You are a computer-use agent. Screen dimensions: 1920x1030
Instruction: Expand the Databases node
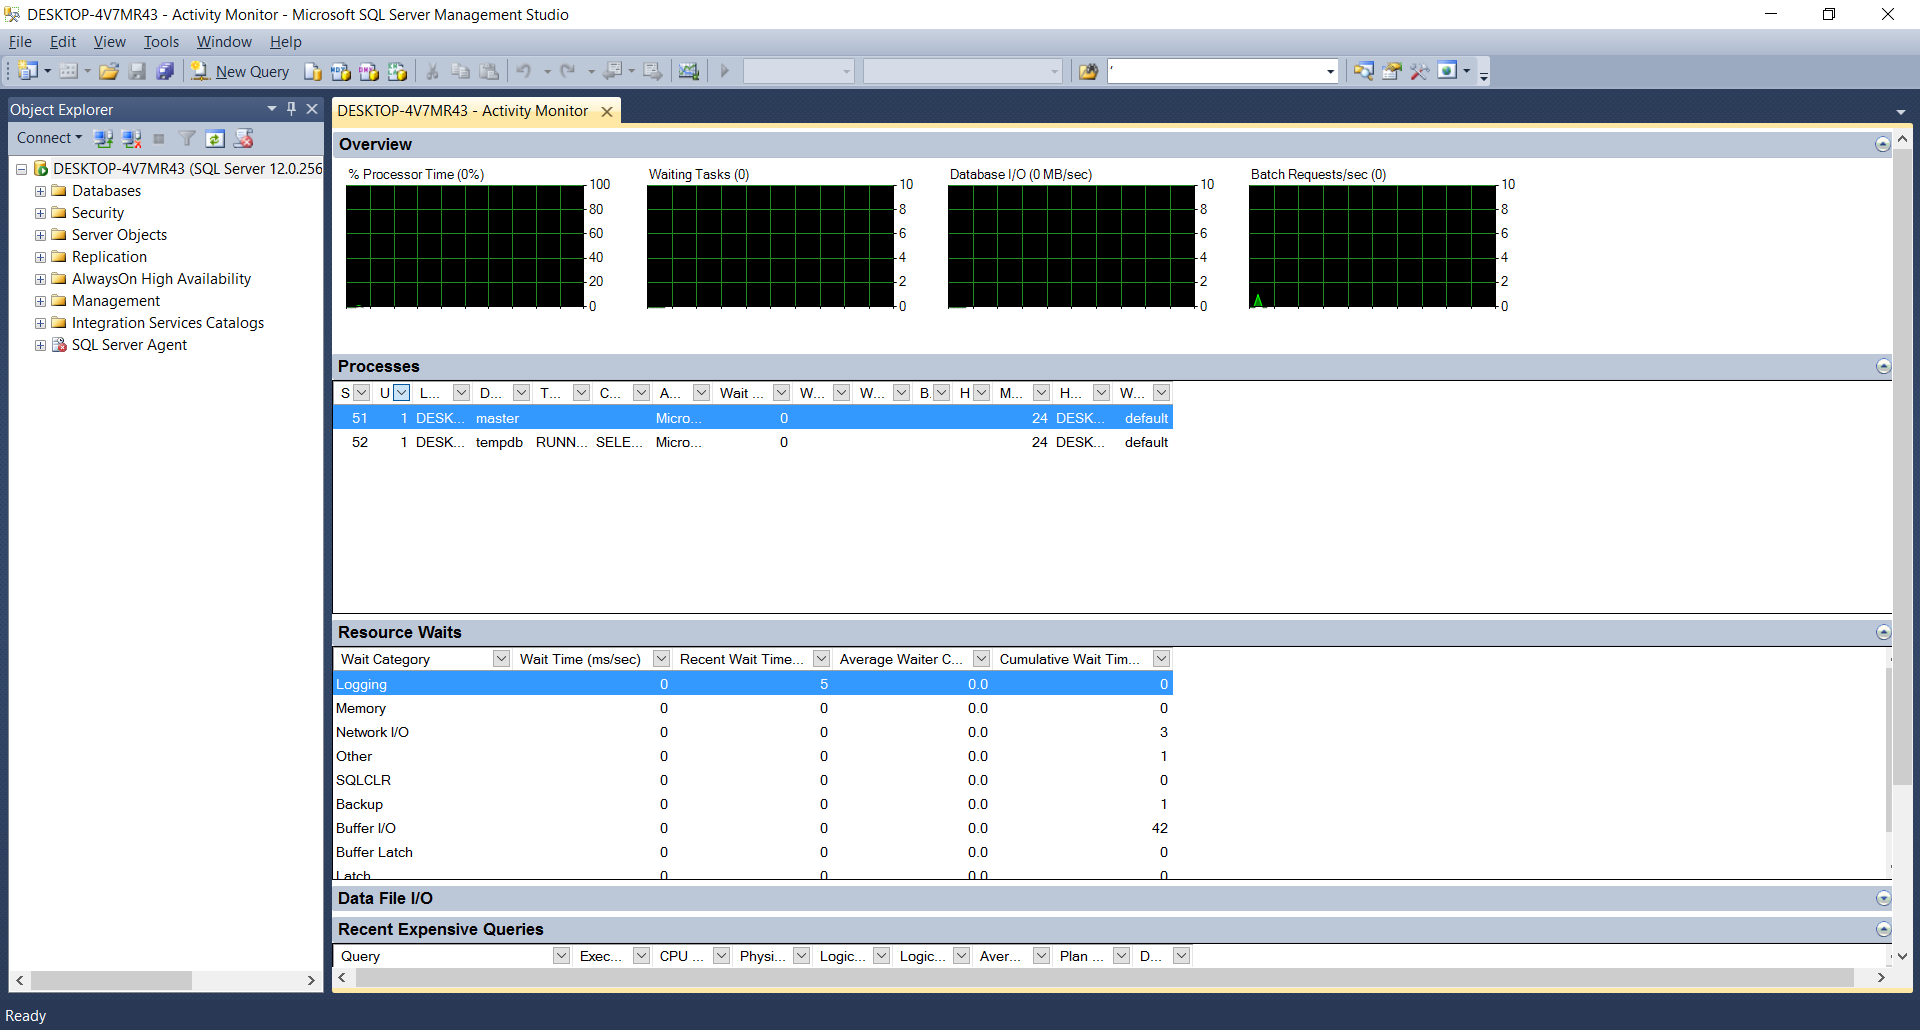coord(40,191)
